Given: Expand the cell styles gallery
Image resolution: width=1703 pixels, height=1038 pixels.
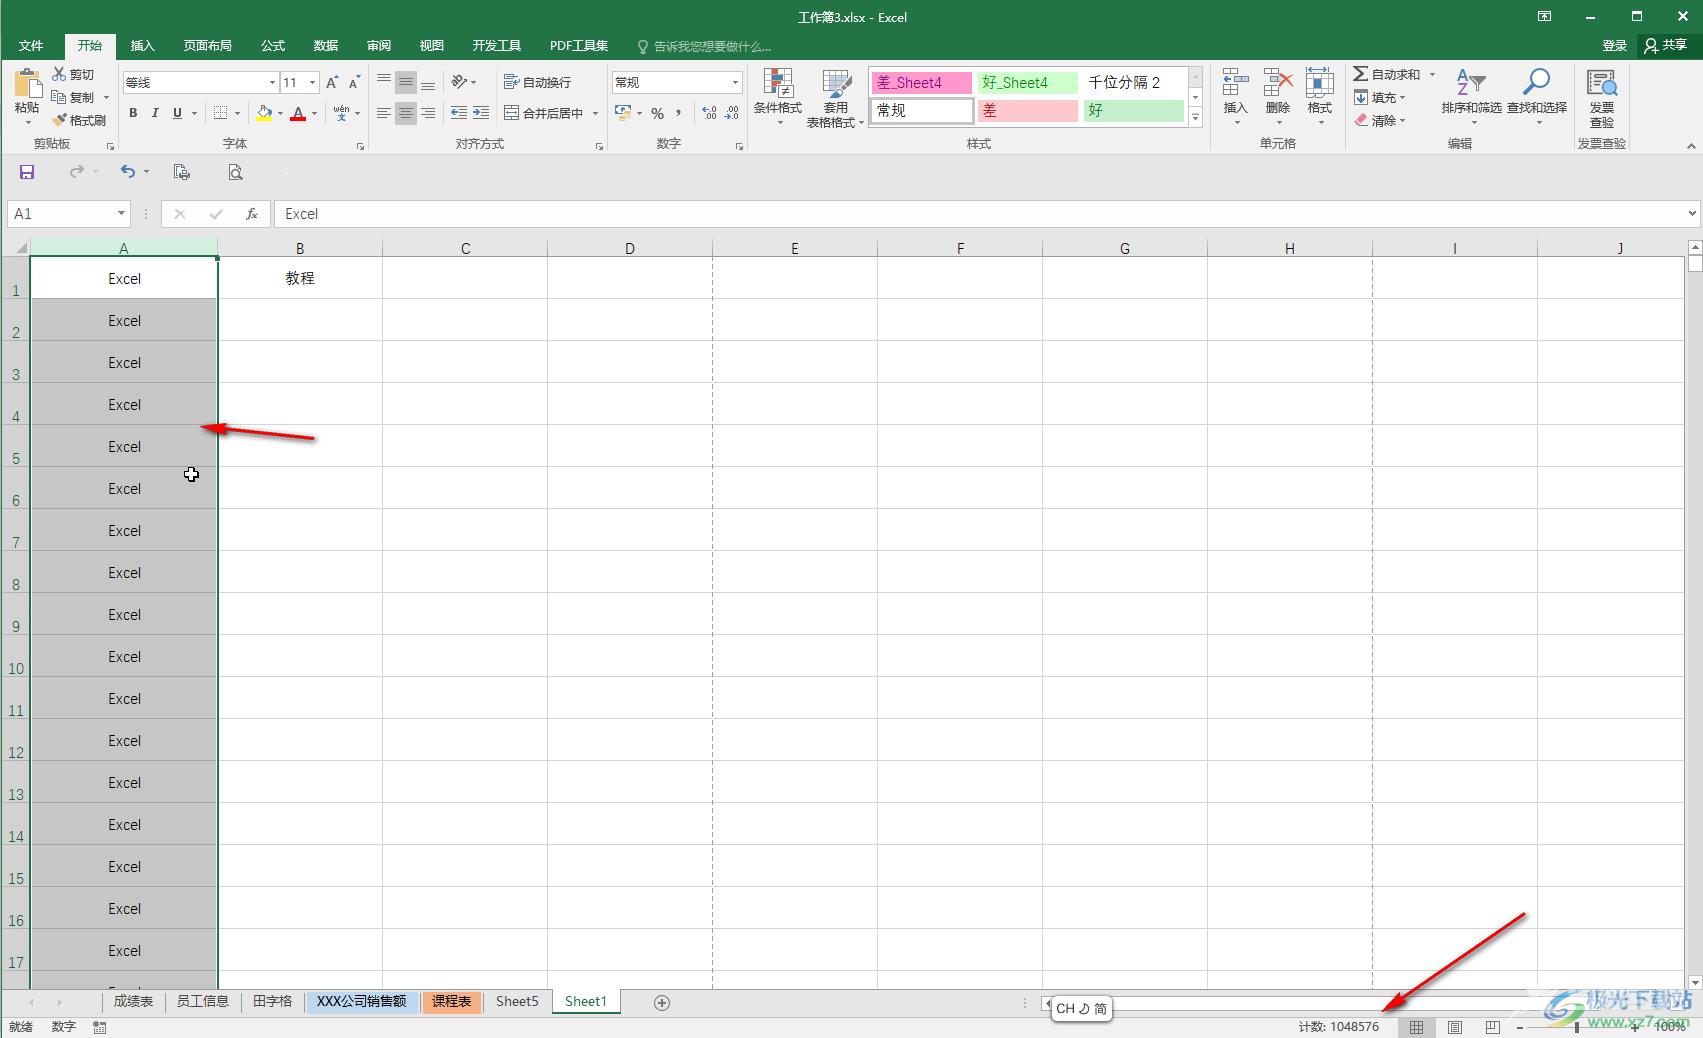Looking at the screenshot, I should (x=1195, y=118).
